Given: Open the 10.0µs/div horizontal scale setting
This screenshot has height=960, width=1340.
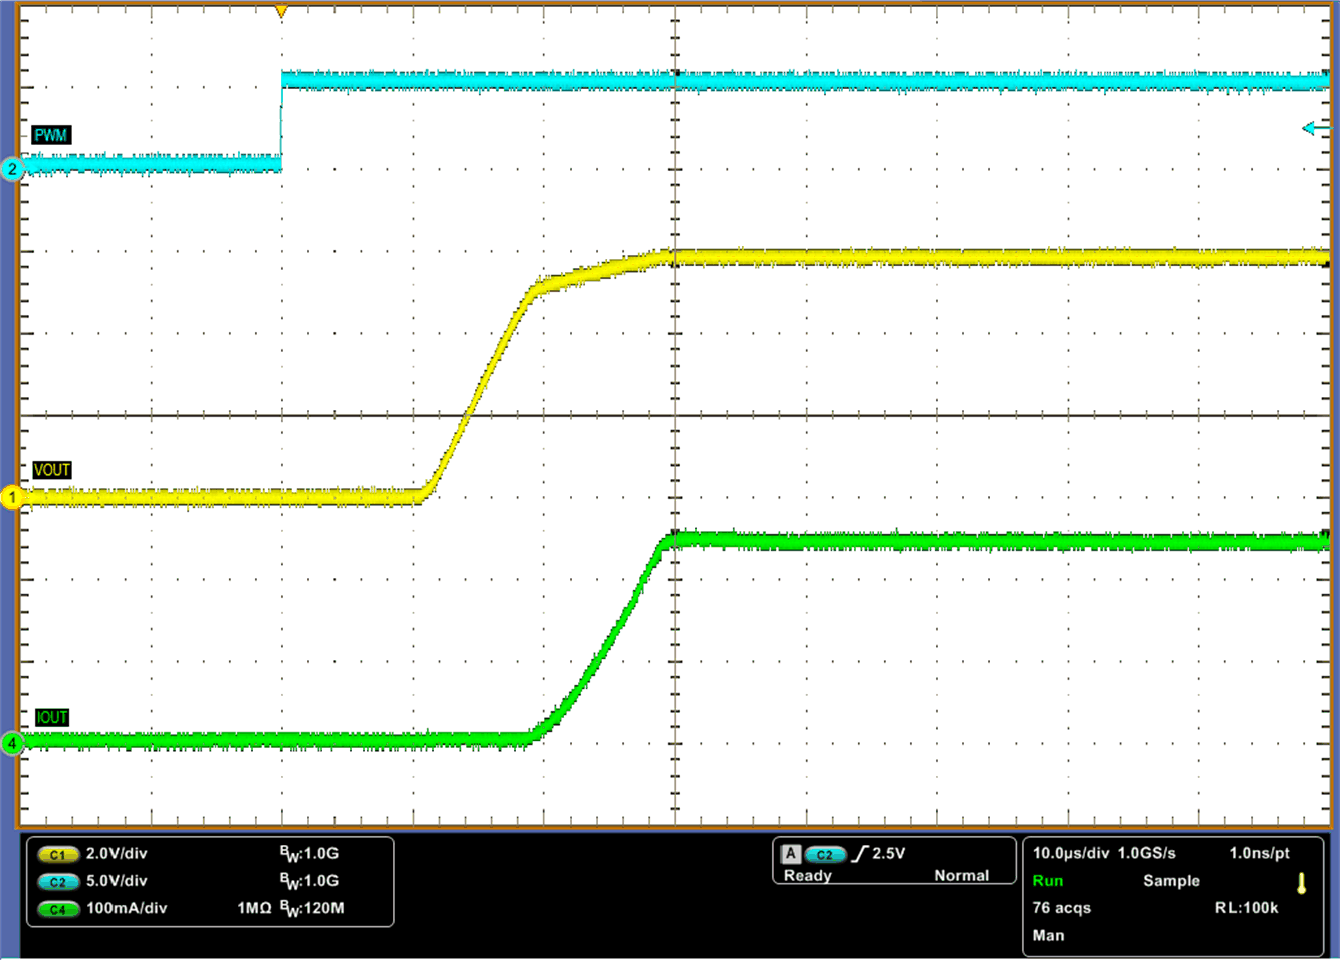Looking at the screenshot, I should tap(1069, 854).
